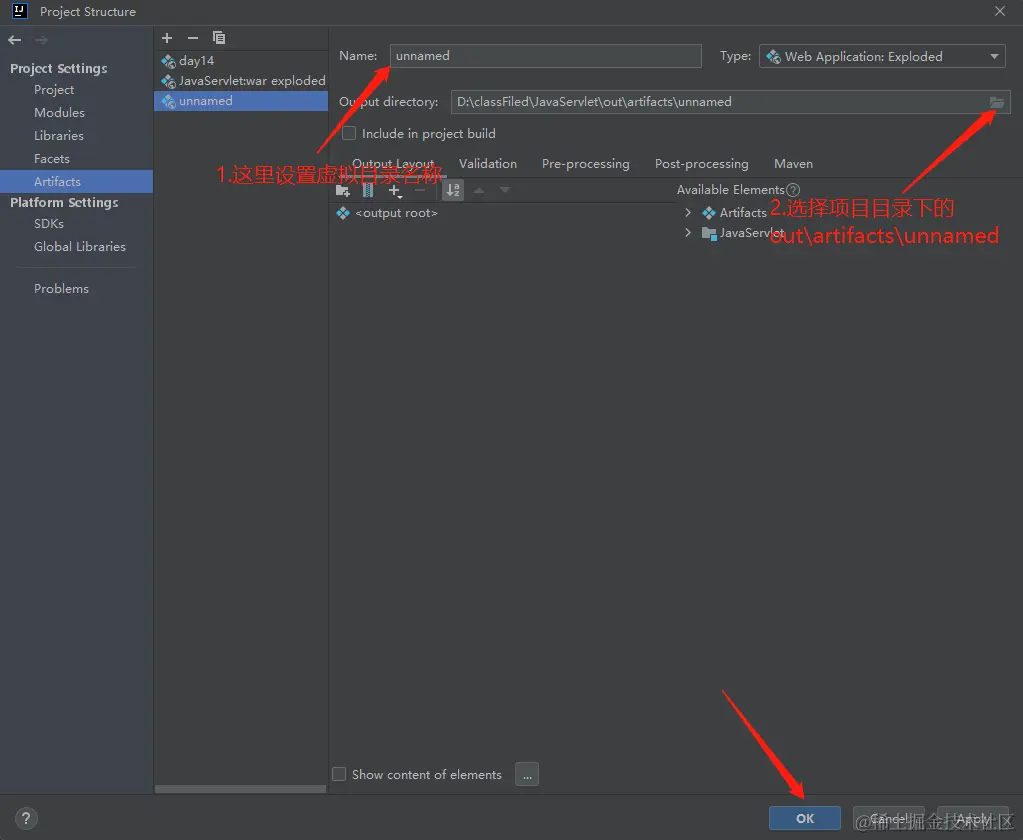
Task: Create directory in output layout
Action: click(343, 190)
